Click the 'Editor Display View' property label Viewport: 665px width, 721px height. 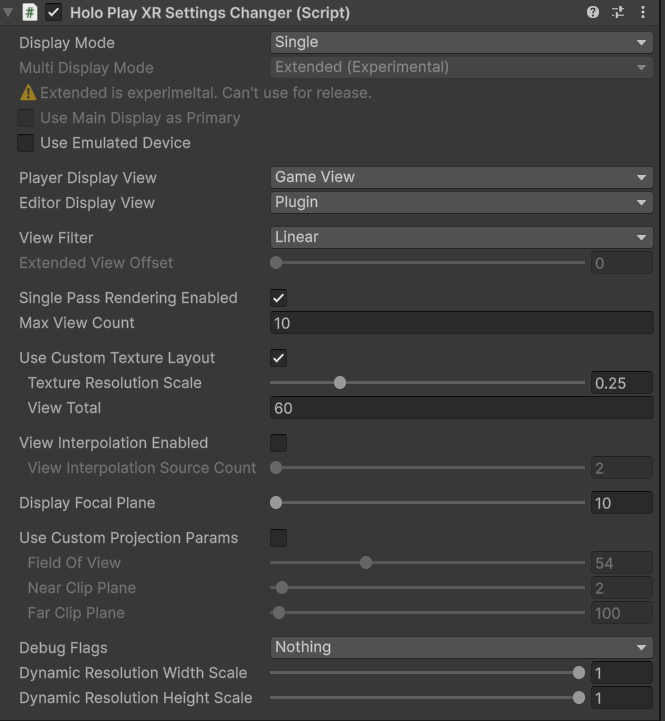pyautogui.click(x=87, y=203)
